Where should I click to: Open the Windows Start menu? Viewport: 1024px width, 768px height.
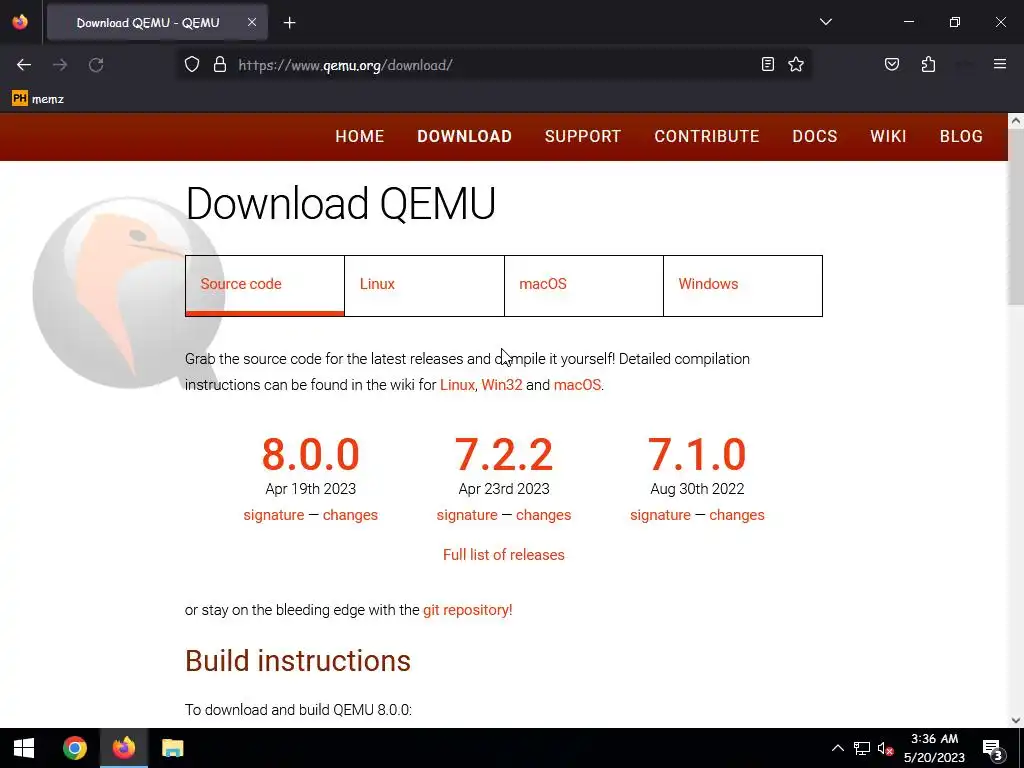pyautogui.click(x=24, y=748)
